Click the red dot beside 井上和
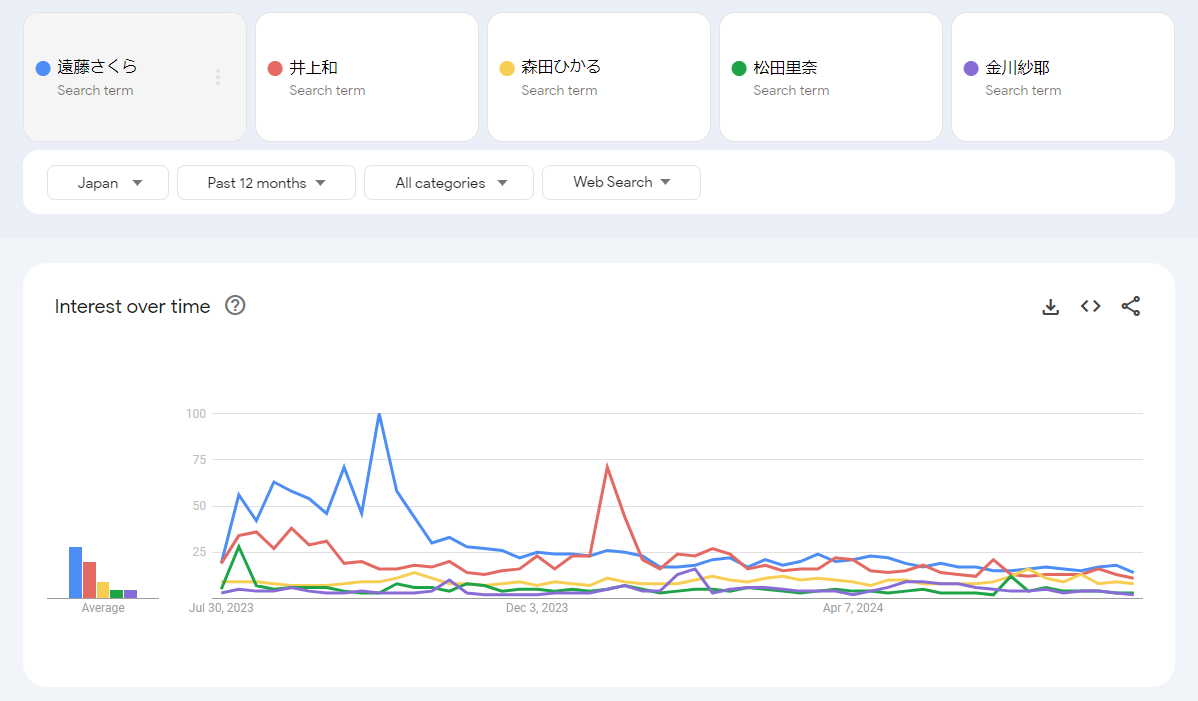1198x701 pixels. click(275, 68)
